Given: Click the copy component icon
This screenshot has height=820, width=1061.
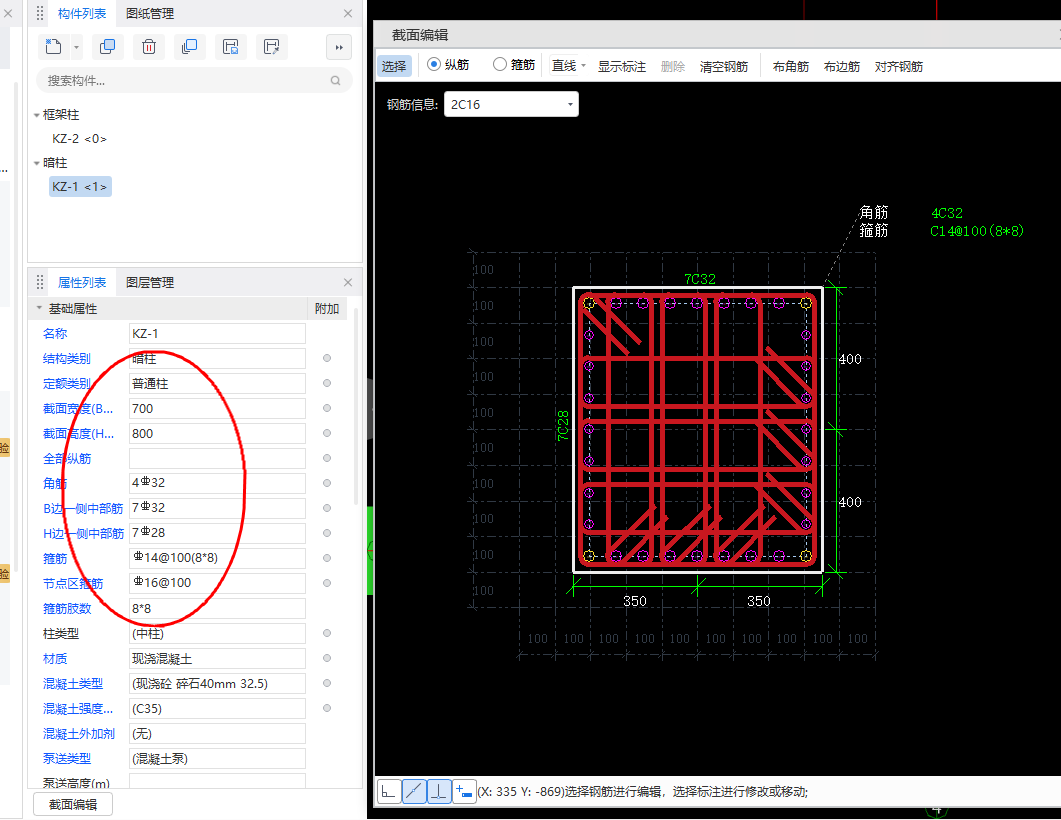Looking at the screenshot, I should (107, 47).
